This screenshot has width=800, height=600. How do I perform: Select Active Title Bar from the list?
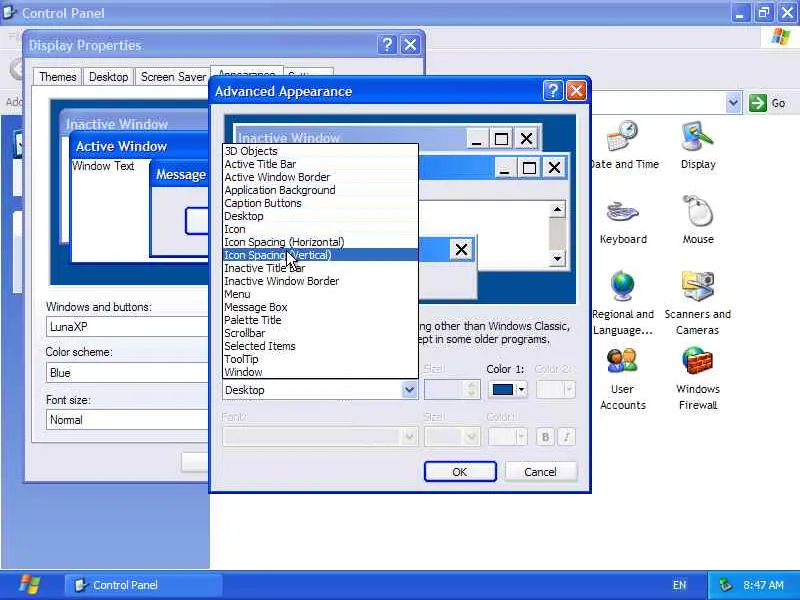(x=320, y=164)
